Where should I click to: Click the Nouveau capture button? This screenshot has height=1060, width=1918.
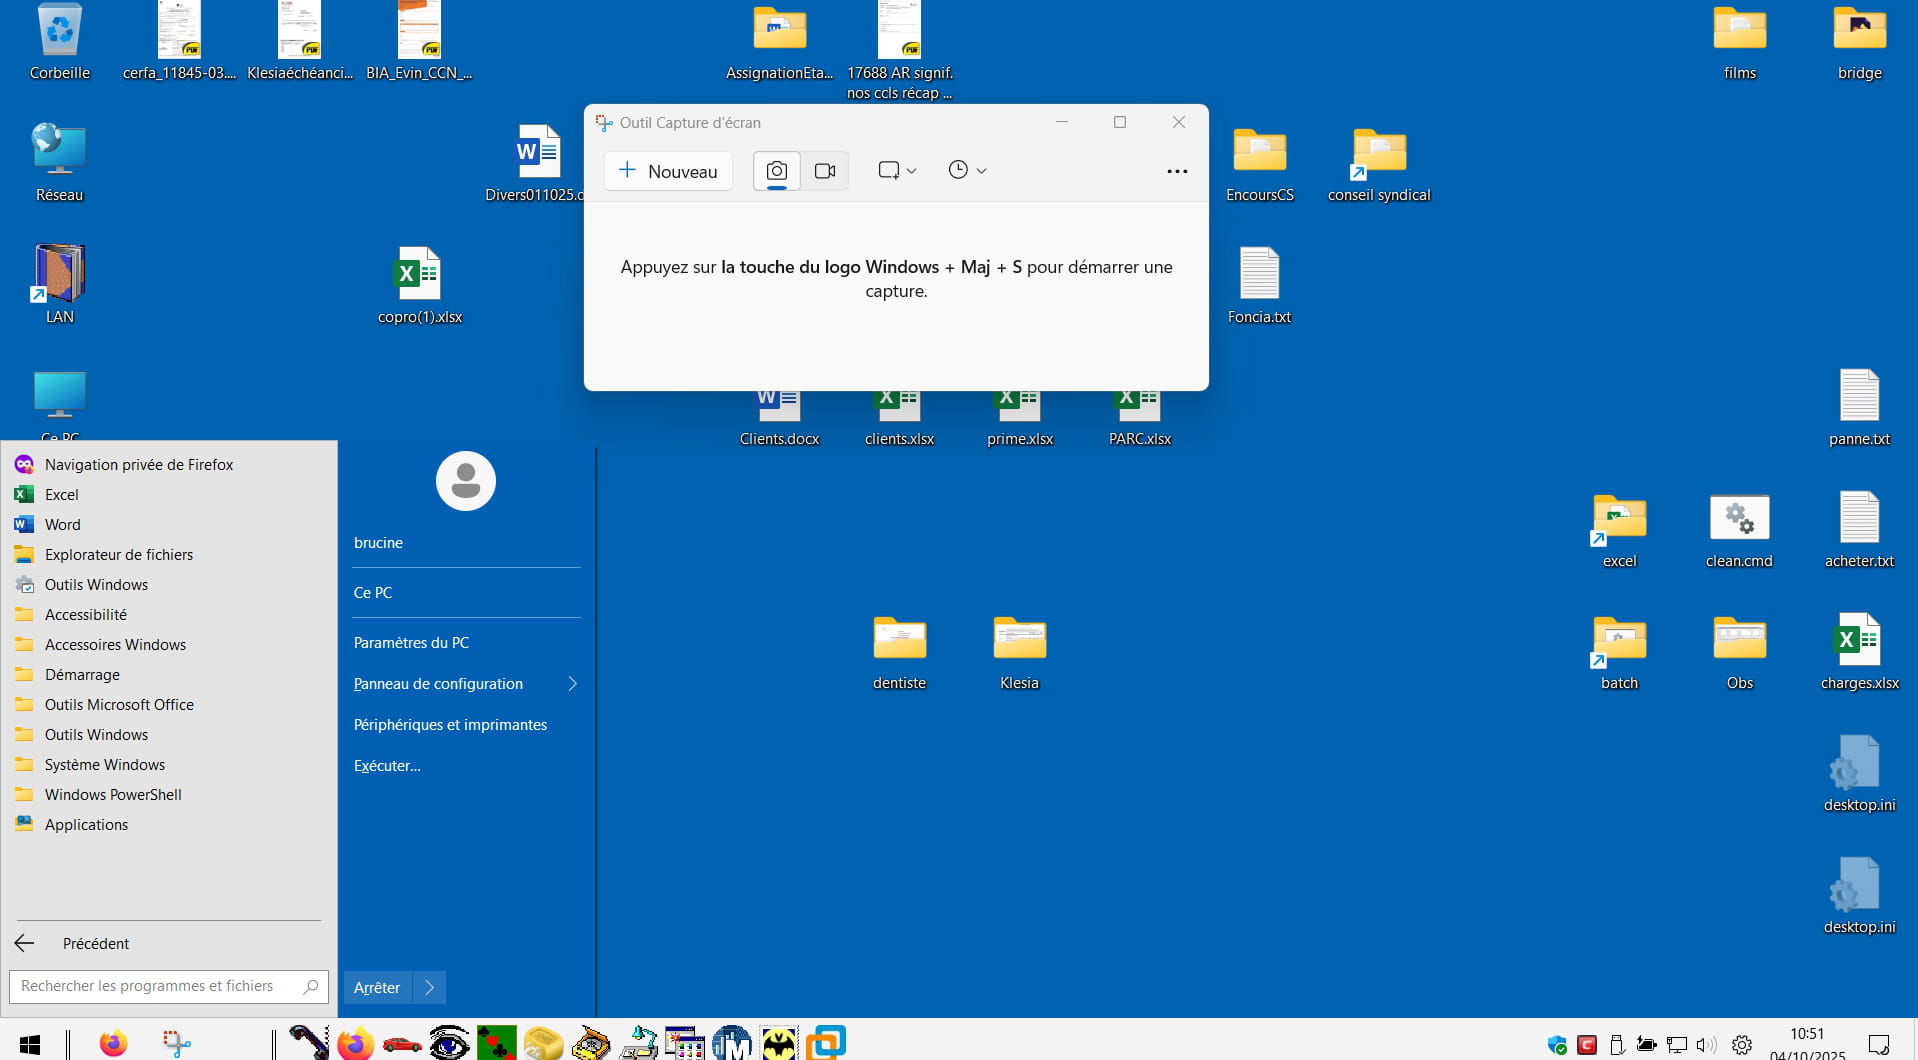pyautogui.click(x=668, y=171)
